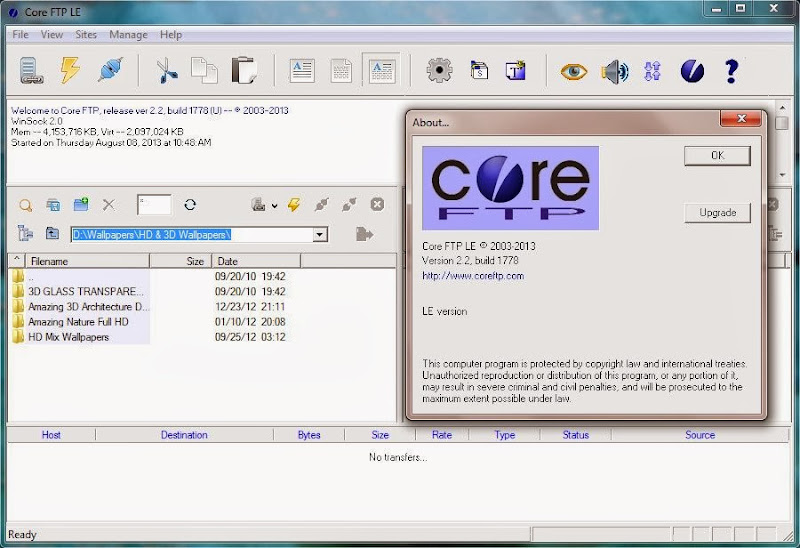Click the highlighted log view icon
The width and height of the screenshot is (800, 548).
pyautogui.click(x=382, y=70)
